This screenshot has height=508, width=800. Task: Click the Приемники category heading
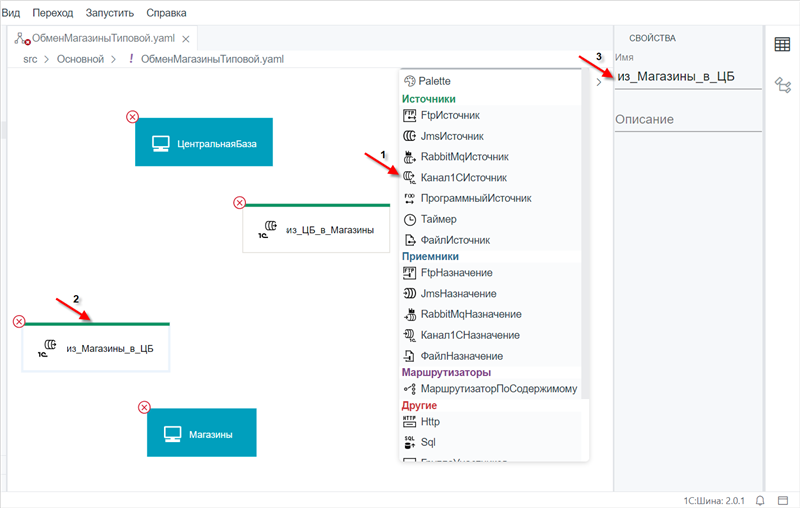430,257
